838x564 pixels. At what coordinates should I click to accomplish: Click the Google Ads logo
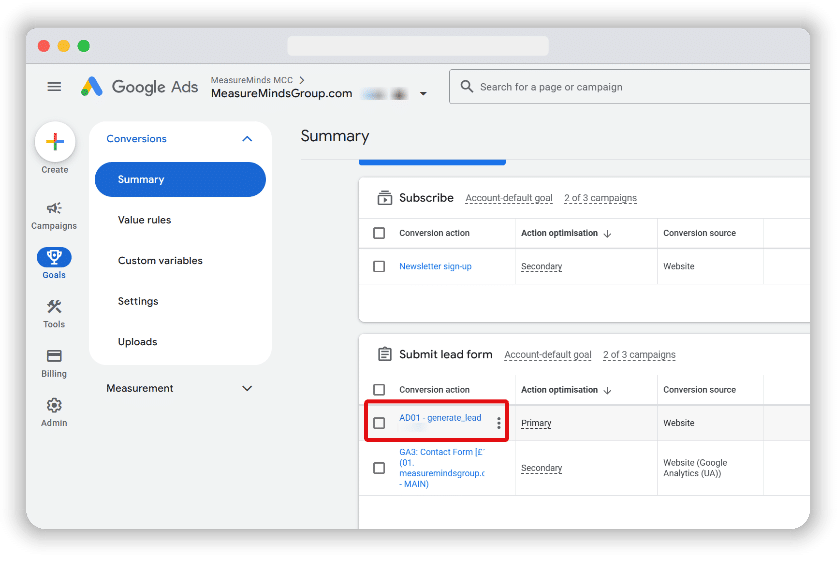tap(140, 87)
